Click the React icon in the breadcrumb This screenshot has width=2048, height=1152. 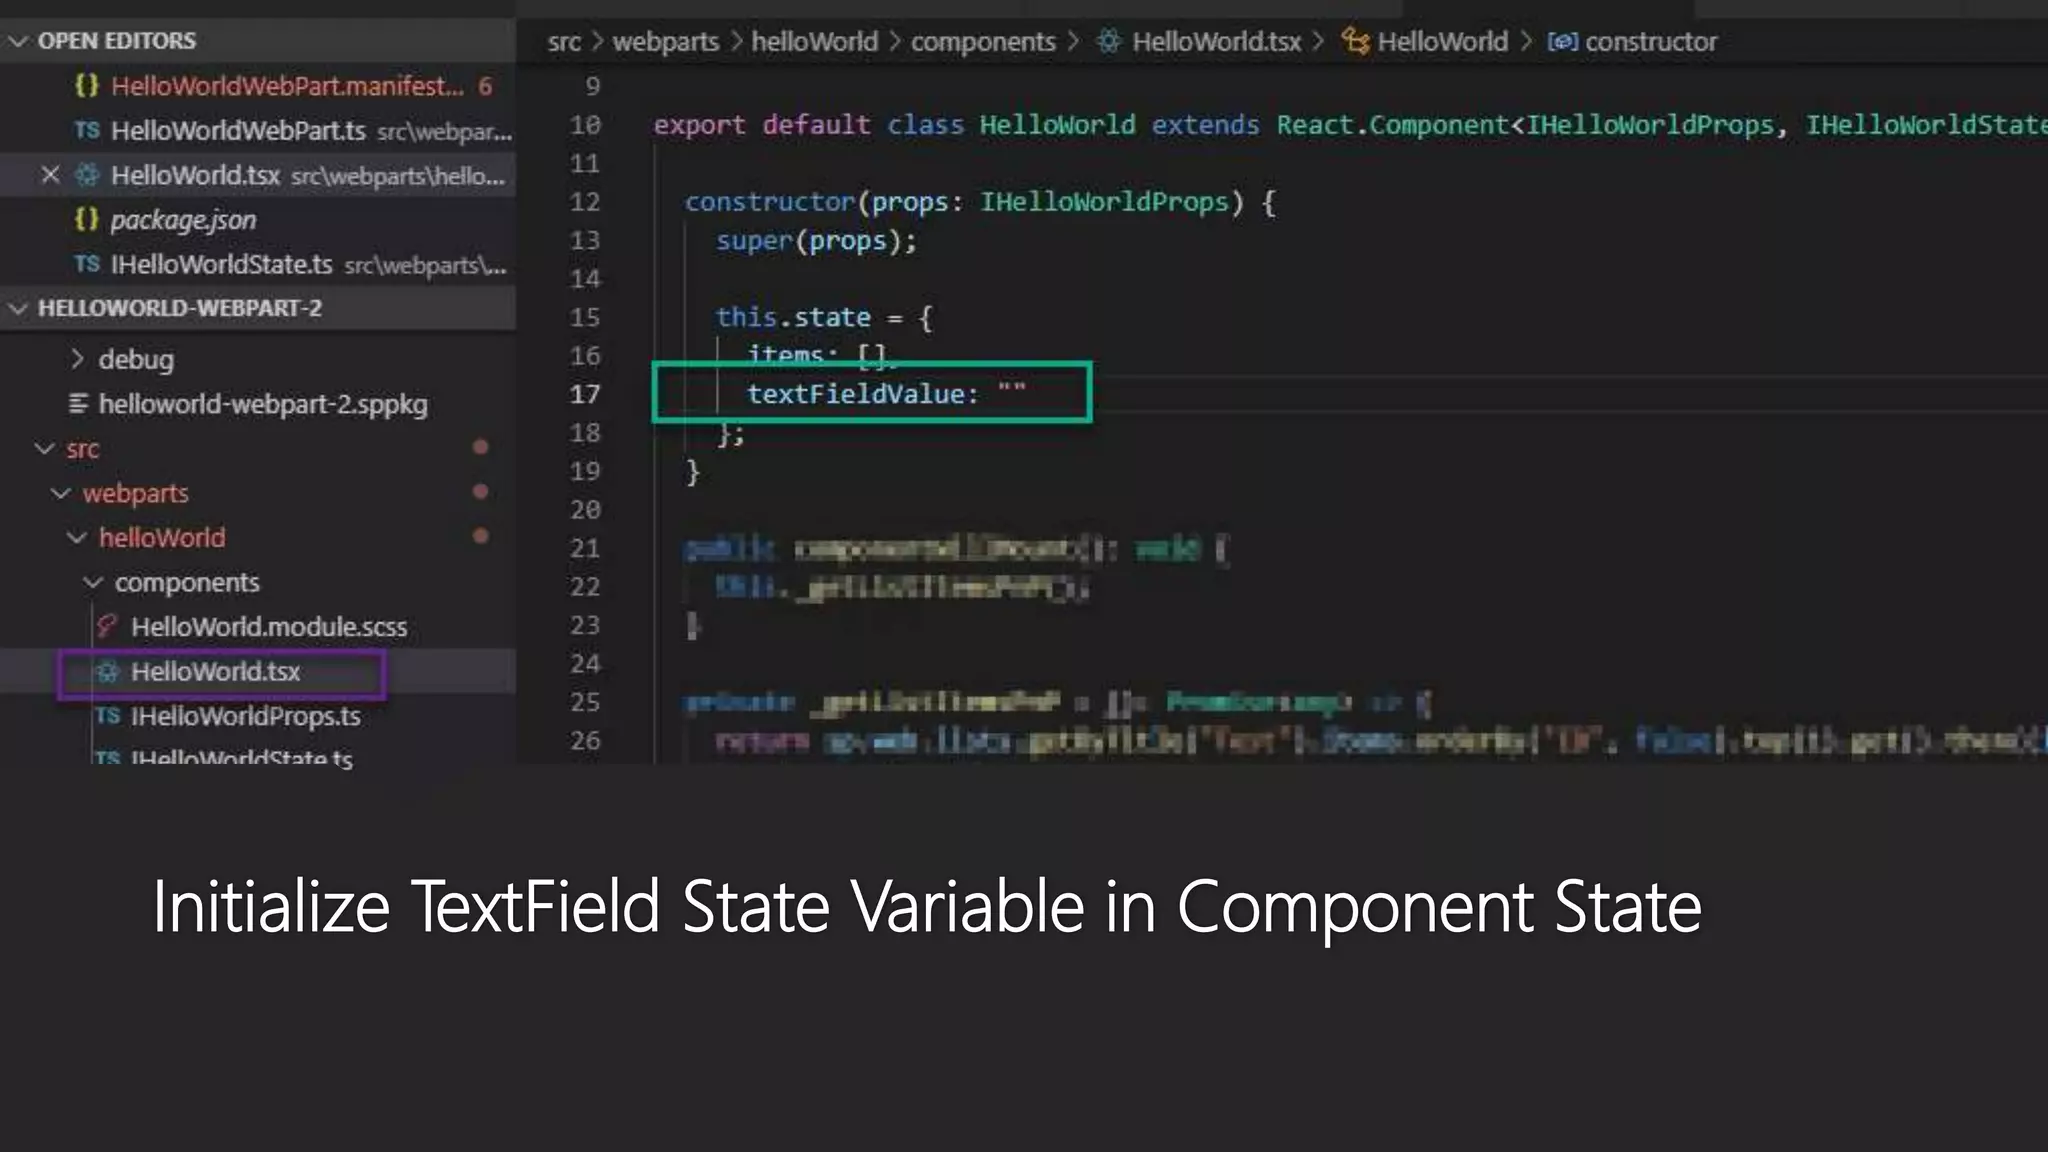click(x=1108, y=41)
